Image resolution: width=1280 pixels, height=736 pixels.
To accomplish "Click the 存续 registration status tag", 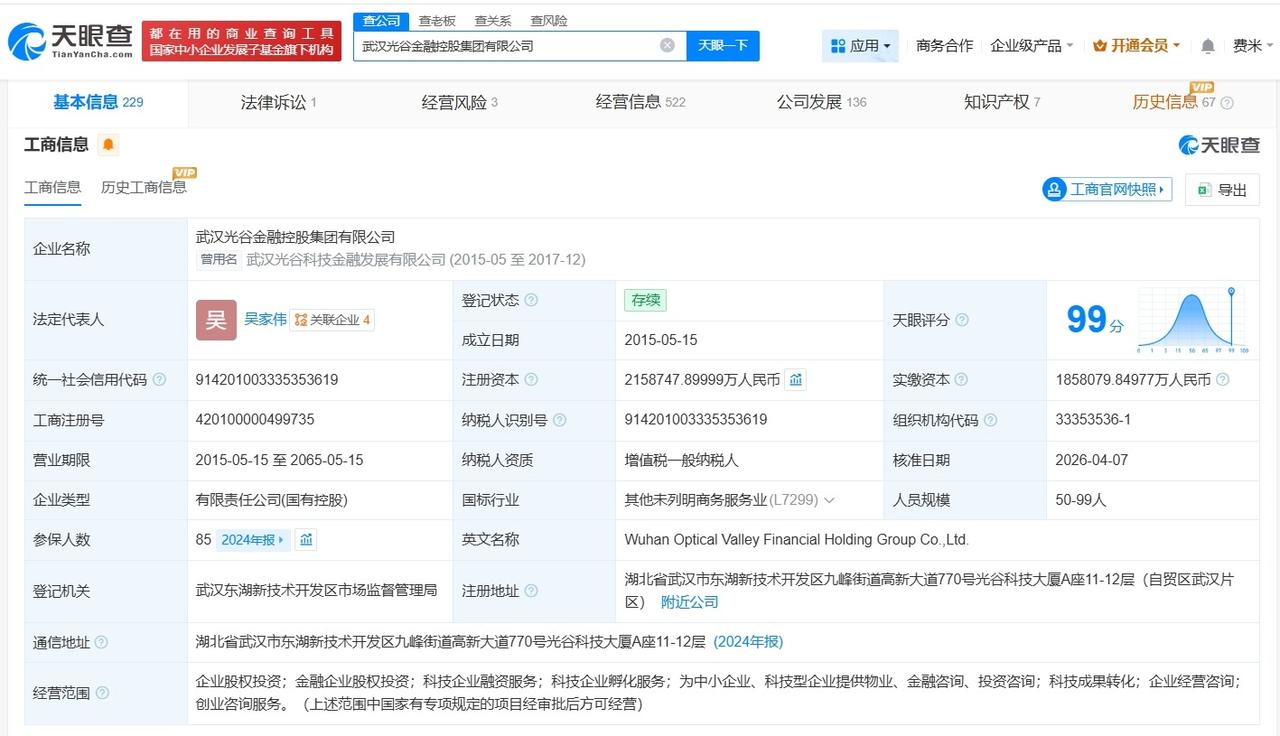I will pyautogui.click(x=645, y=300).
